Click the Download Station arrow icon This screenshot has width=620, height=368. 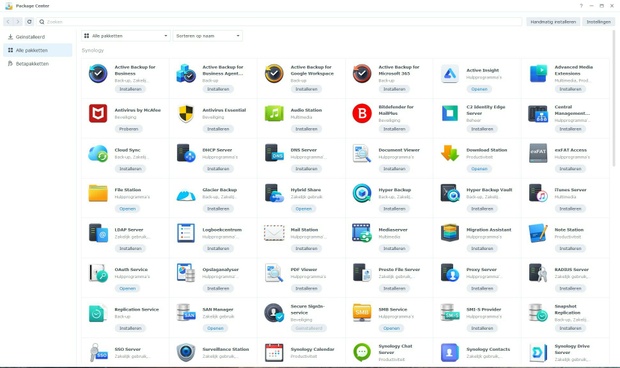pos(450,153)
